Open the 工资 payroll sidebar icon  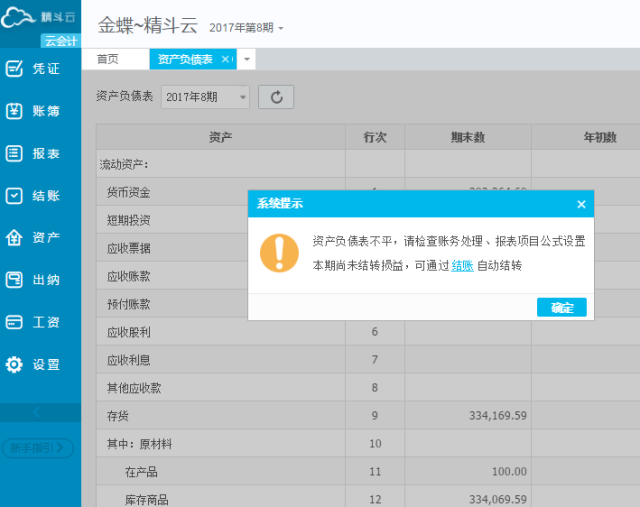point(14,322)
